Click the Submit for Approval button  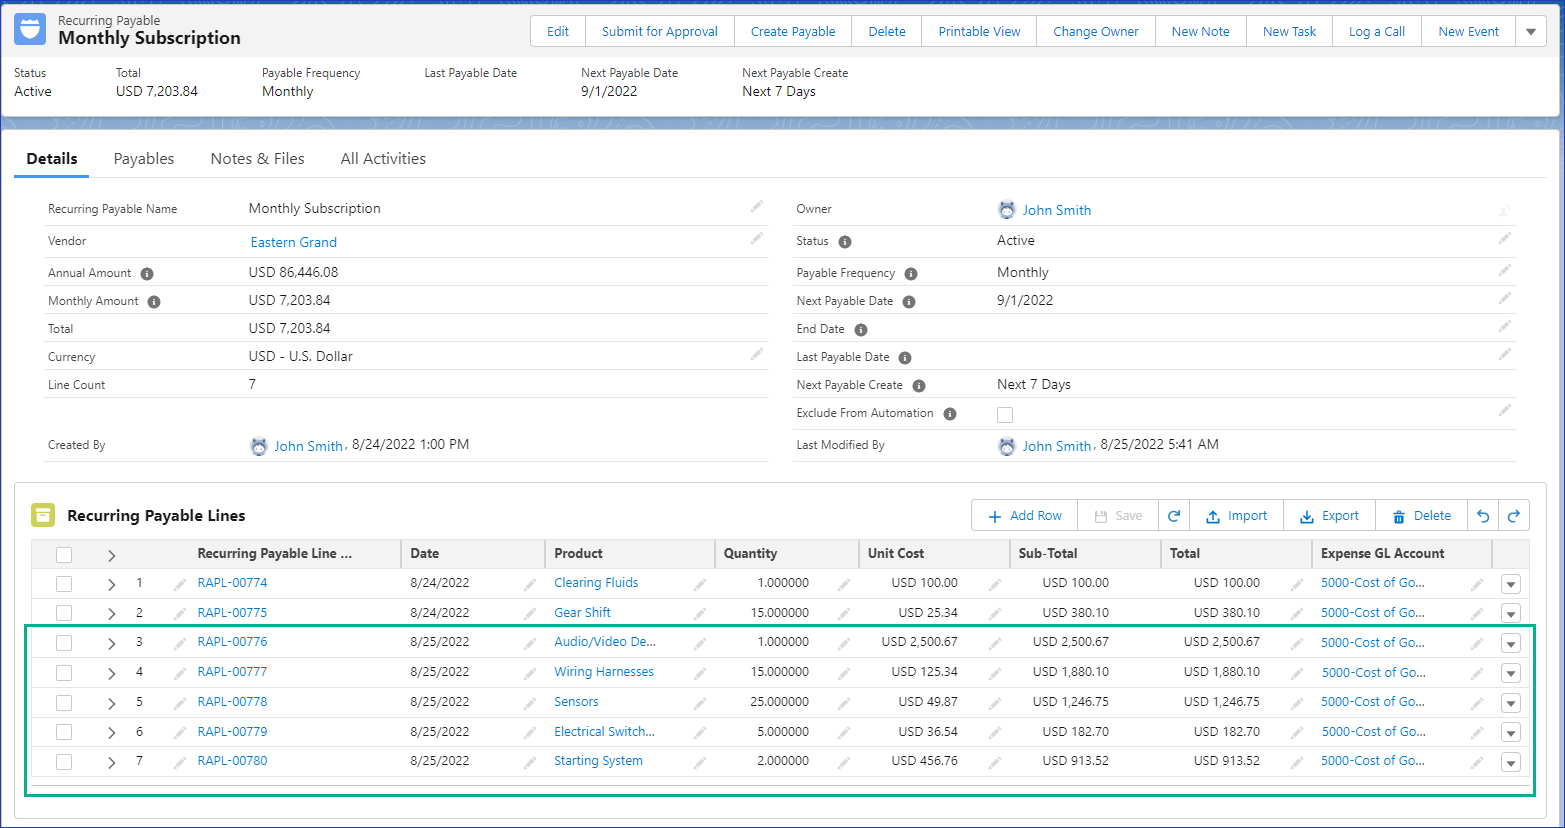[659, 31]
